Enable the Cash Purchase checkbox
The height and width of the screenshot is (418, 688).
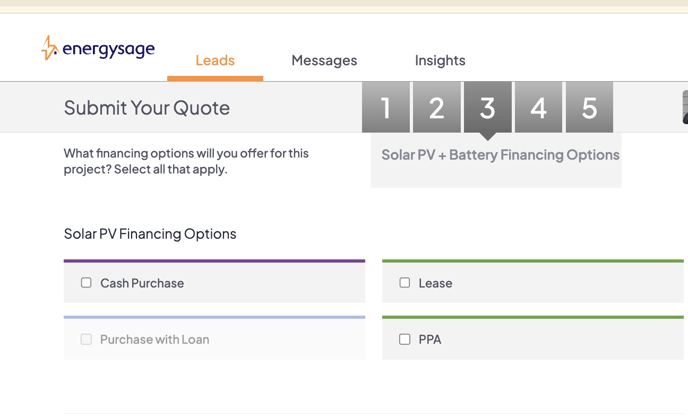[86, 283]
